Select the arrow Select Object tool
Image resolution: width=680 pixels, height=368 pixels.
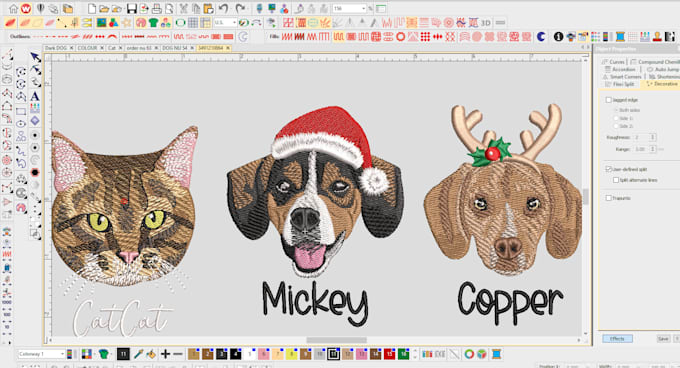36,57
